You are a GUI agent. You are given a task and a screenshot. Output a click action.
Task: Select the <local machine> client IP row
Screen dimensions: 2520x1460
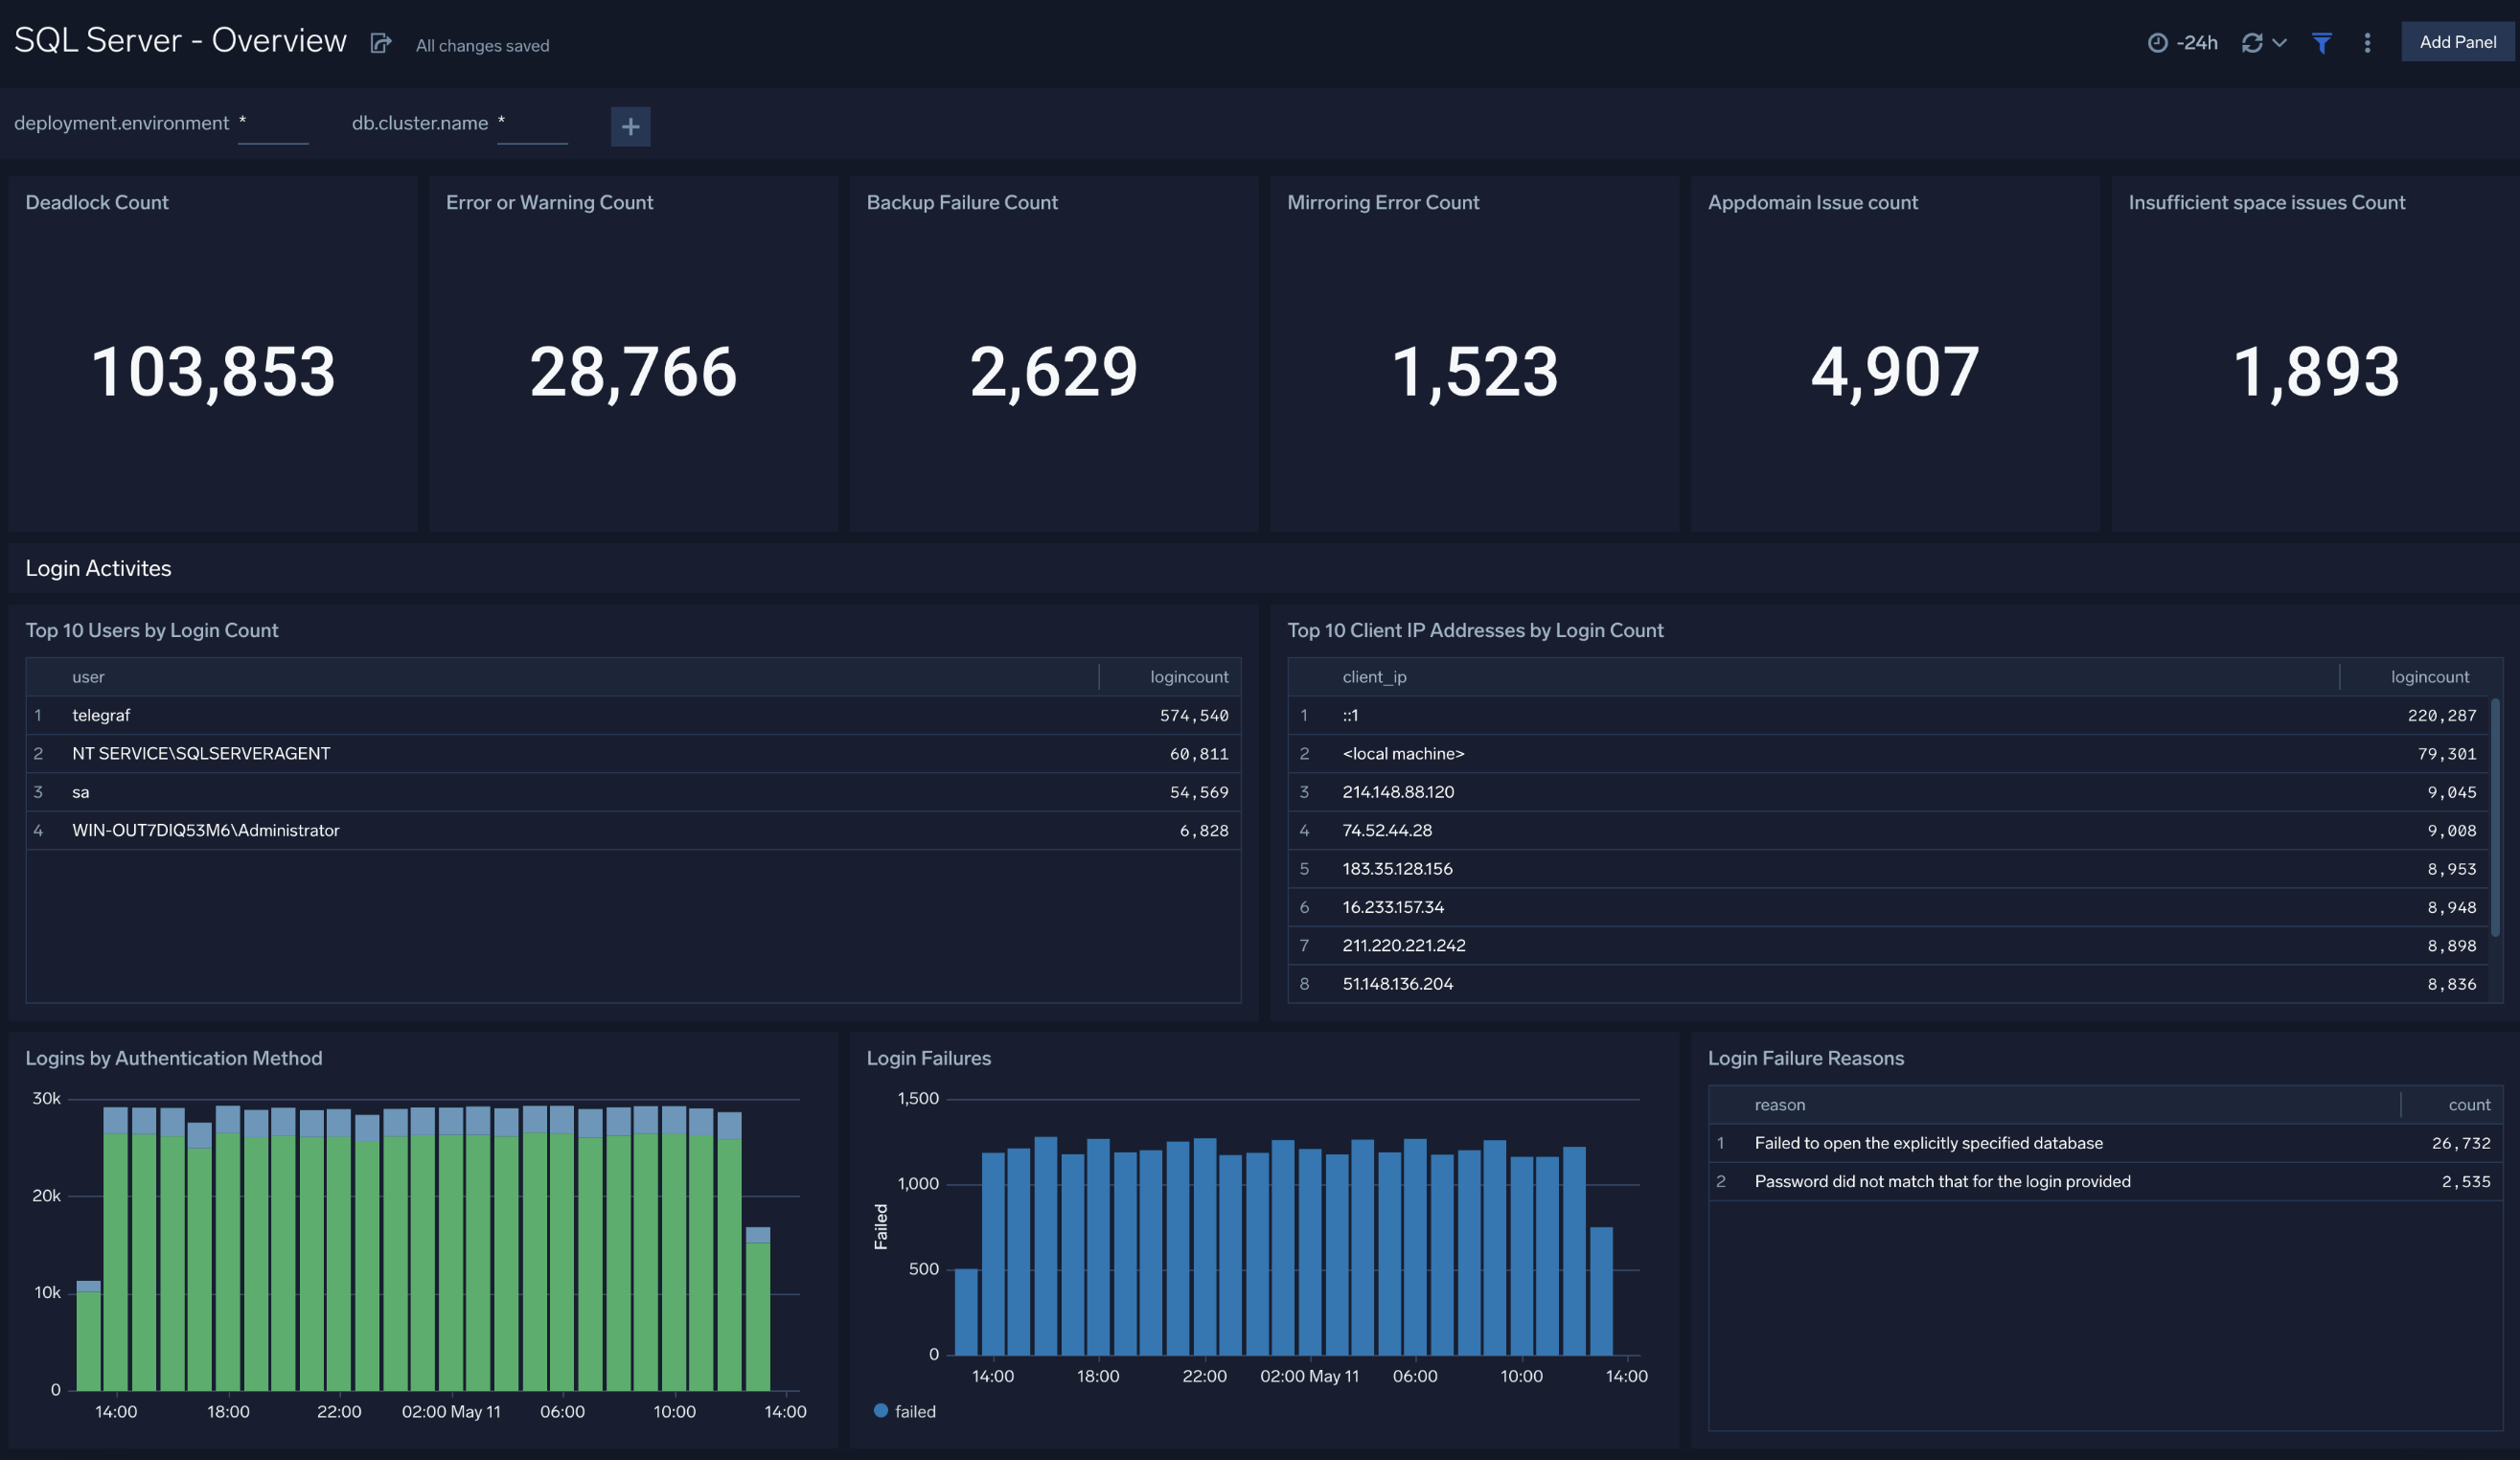pos(1888,753)
